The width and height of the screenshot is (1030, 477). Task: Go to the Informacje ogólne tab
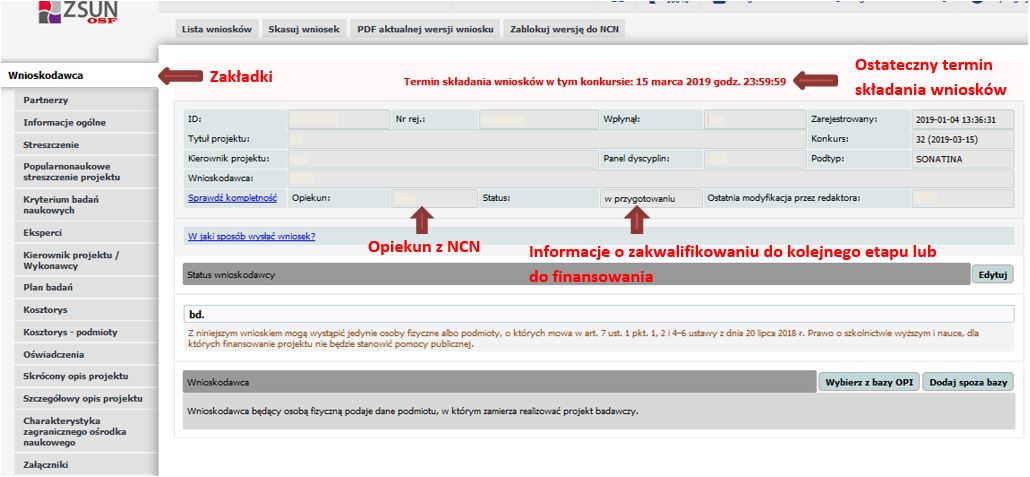(x=86, y=122)
